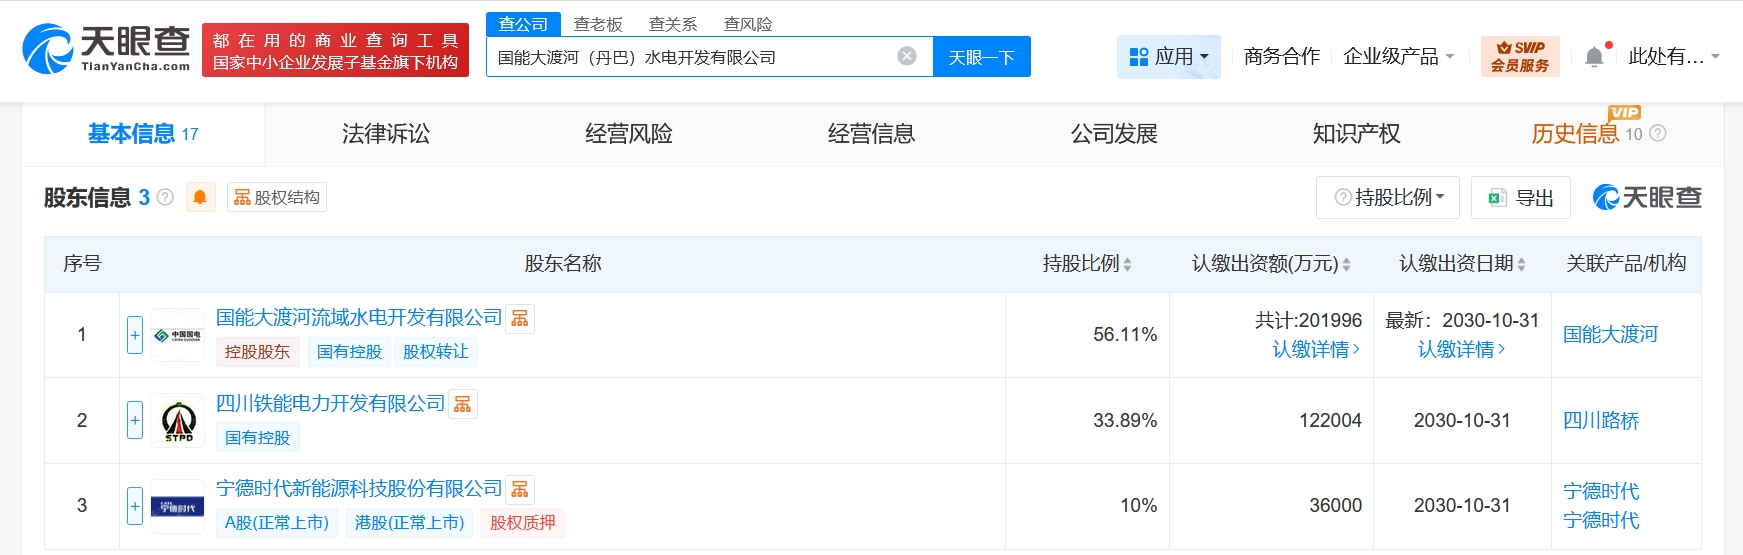Switch to the 法律诉讼 tab
Image resolution: width=1743 pixels, height=555 pixels.
pyautogui.click(x=386, y=134)
